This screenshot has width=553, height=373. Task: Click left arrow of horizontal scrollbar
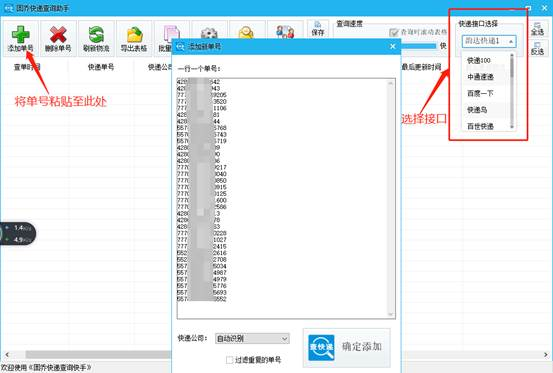6,354
